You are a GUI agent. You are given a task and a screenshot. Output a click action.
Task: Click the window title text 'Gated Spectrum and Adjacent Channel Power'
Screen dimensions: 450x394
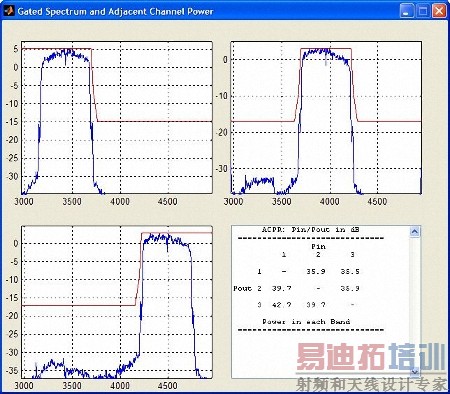click(115, 11)
